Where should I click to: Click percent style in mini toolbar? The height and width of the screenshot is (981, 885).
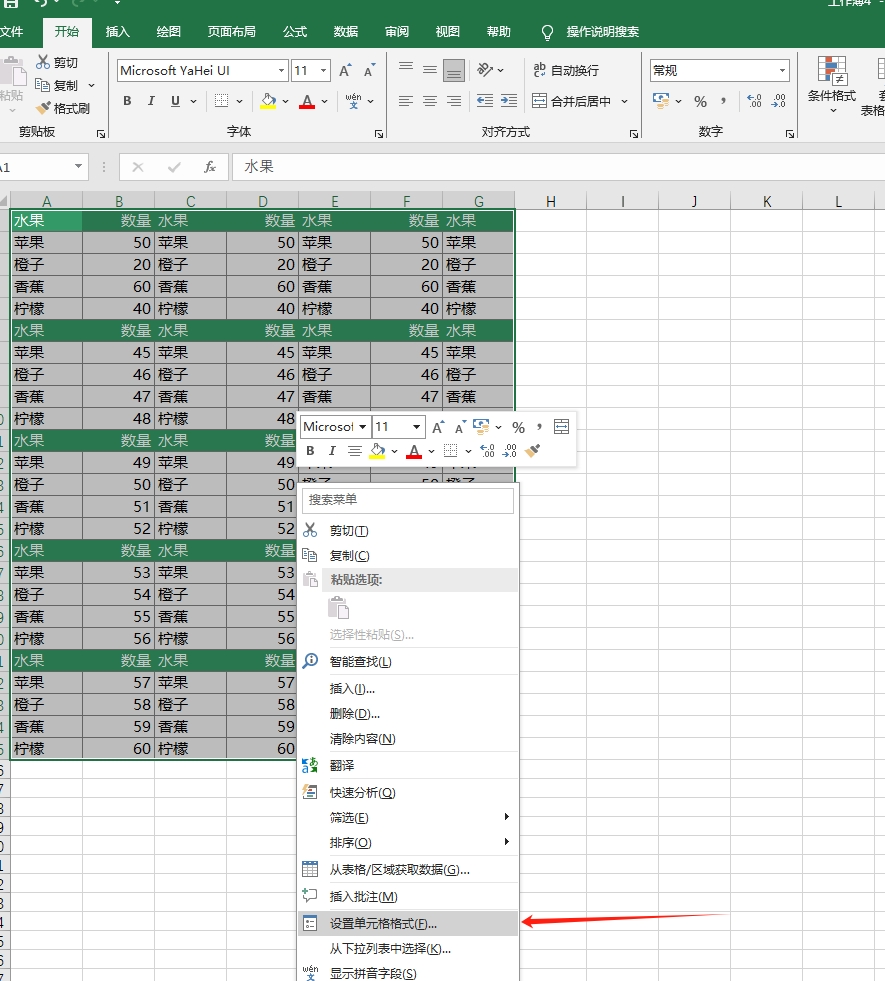[x=518, y=427]
